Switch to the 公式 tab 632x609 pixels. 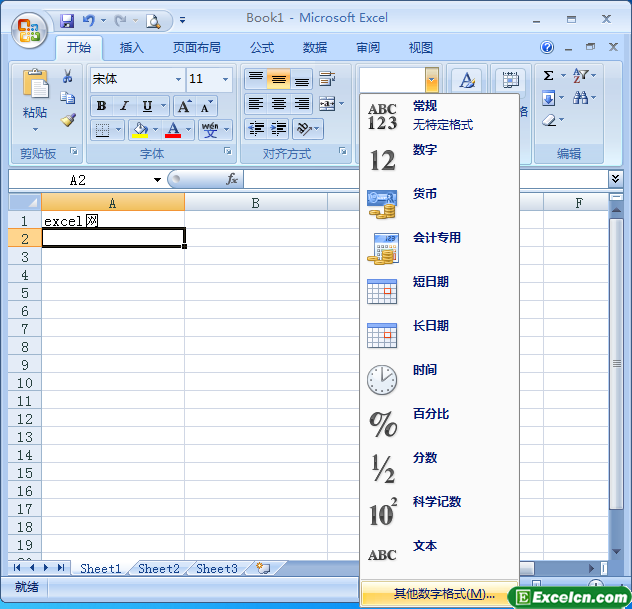pos(262,48)
